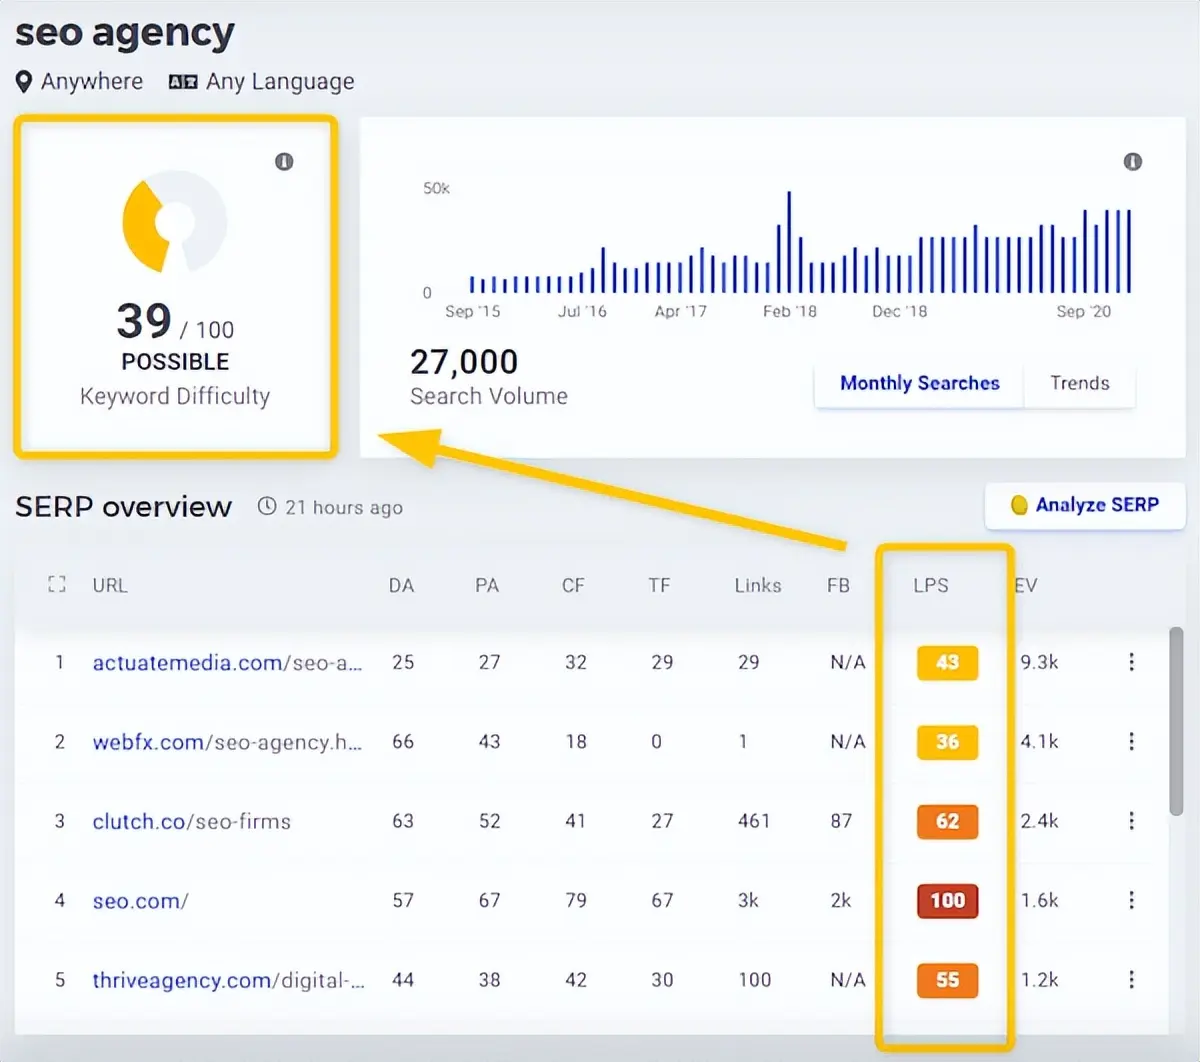Open three-dot menu for thriveagency.com row

coord(1131,979)
